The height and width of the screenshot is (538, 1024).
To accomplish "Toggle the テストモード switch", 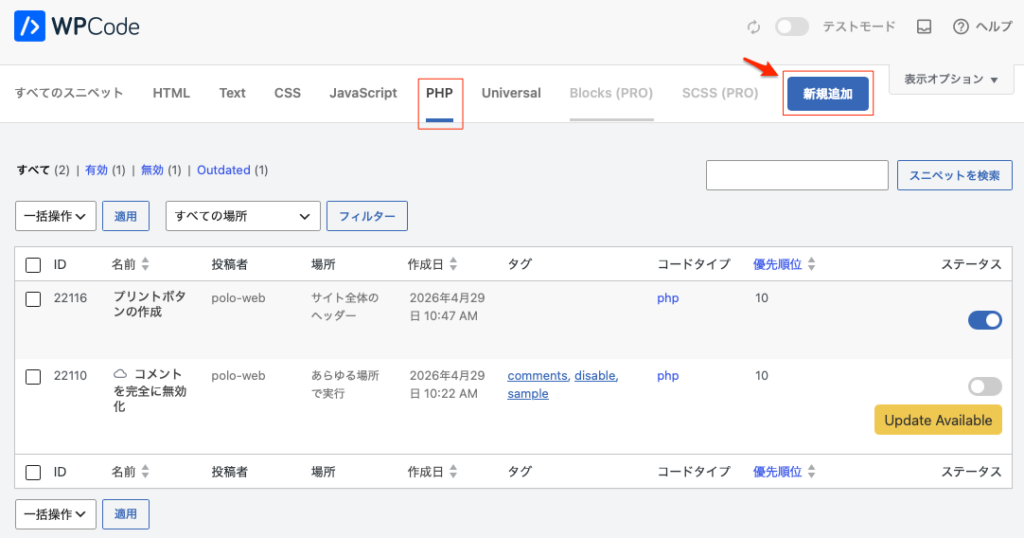I will pos(792,27).
